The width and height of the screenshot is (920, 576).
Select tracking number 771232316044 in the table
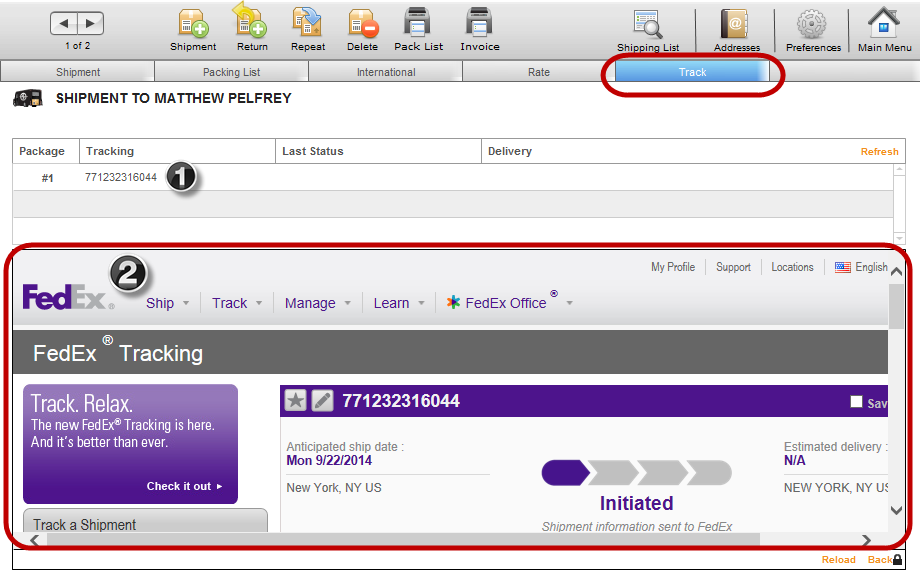click(x=121, y=177)
